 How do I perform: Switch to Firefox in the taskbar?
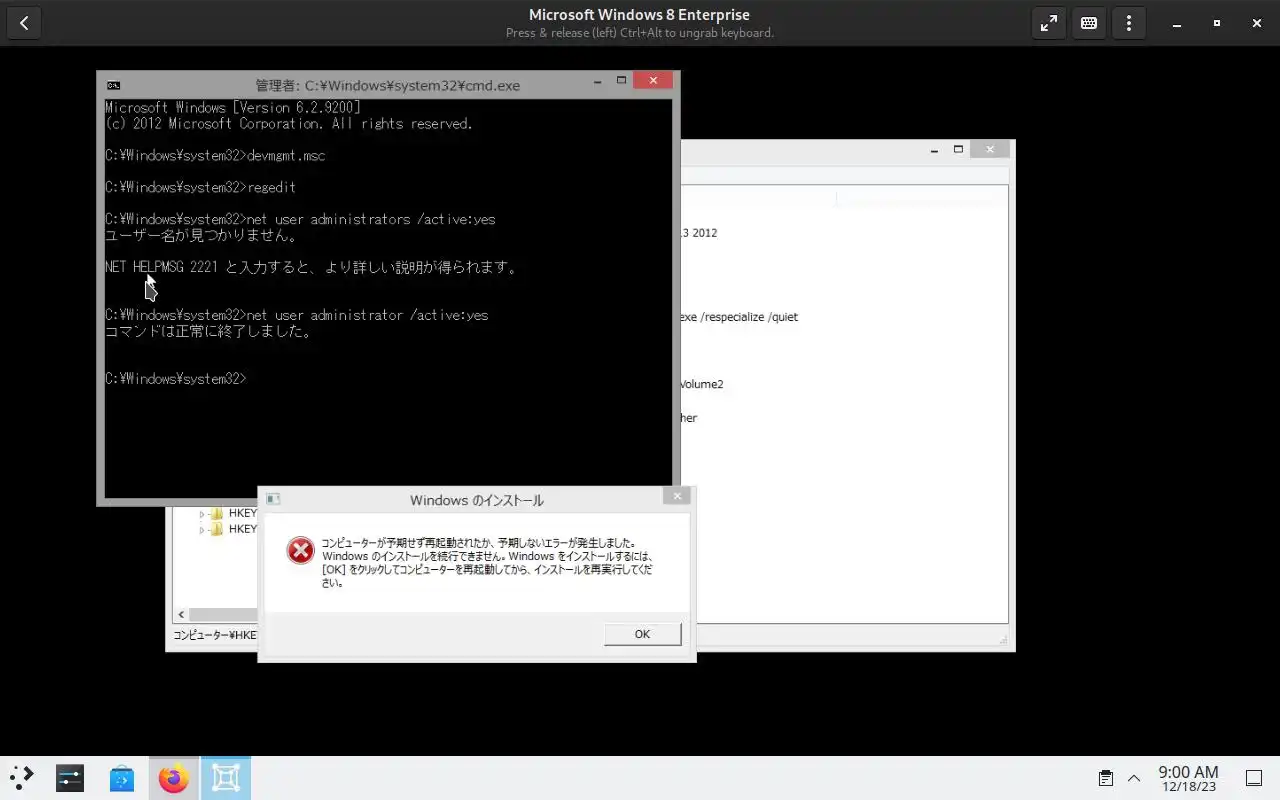pos(174,778)
